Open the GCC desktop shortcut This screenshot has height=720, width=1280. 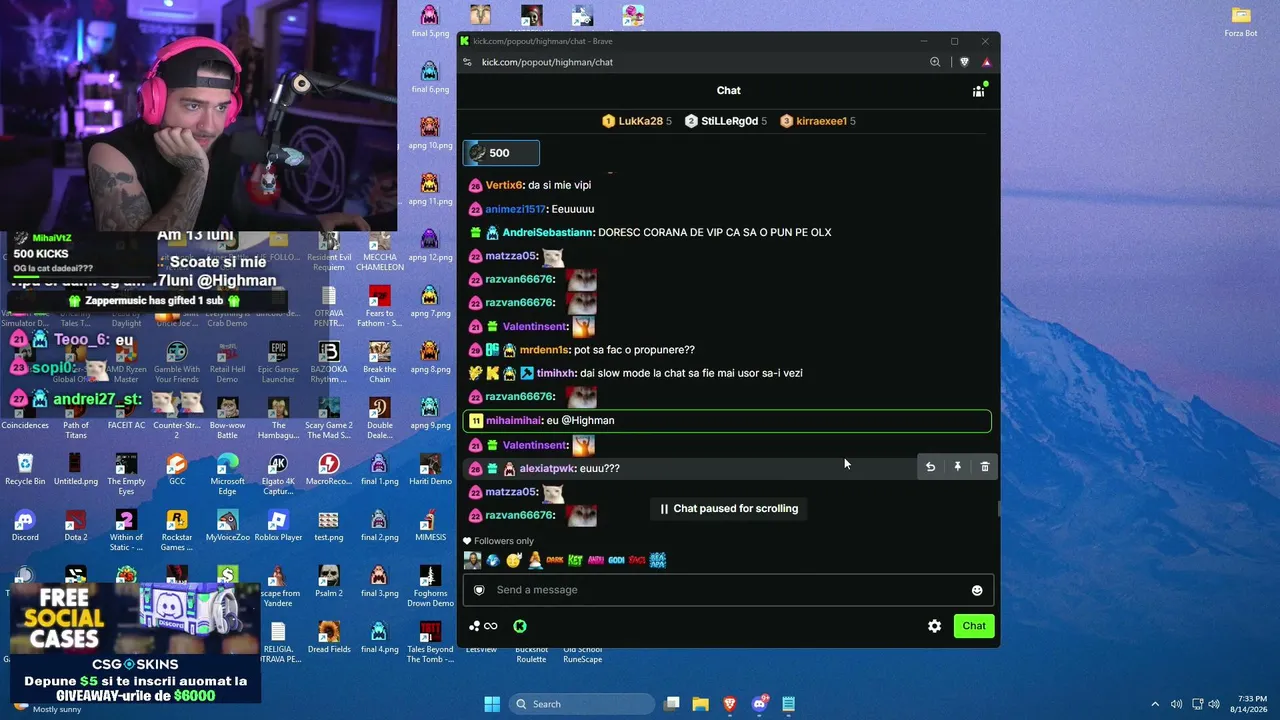click(x=177, y=470)
